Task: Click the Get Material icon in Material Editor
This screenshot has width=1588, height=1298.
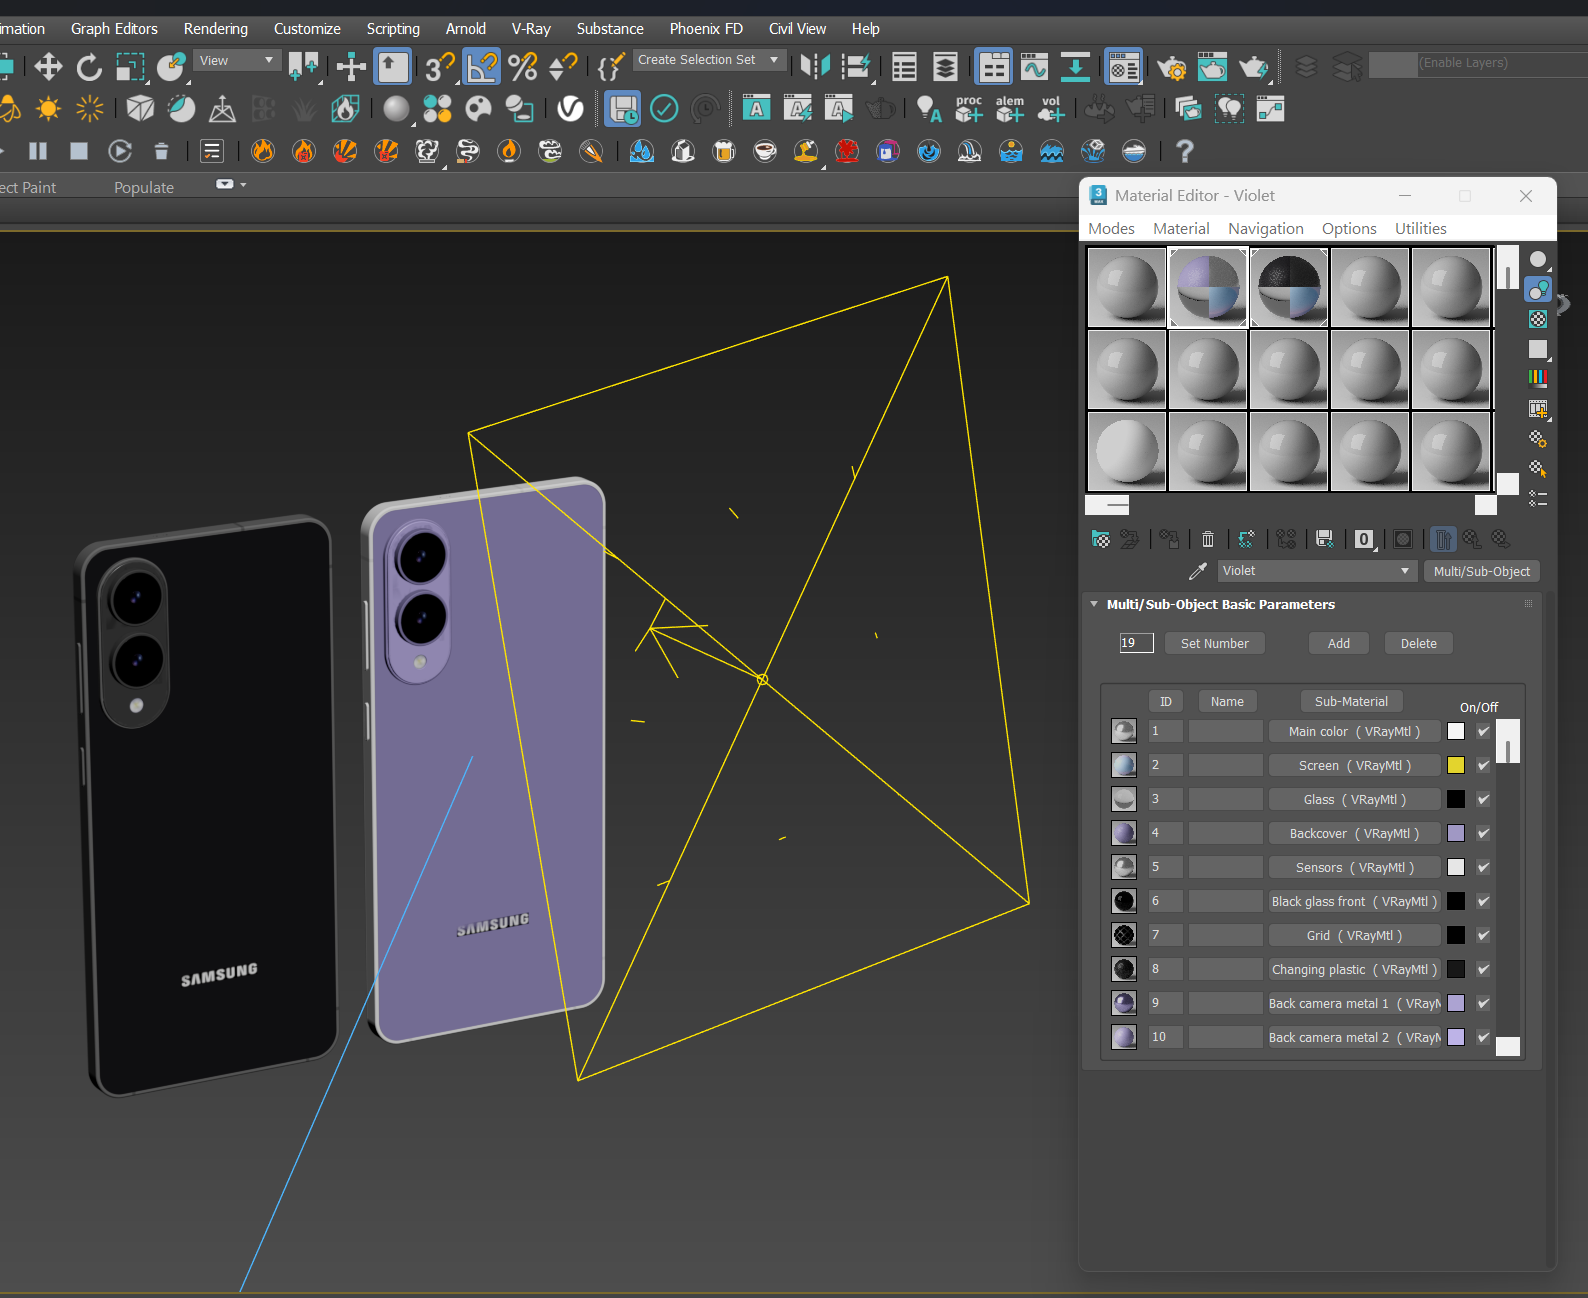Action: (x=1100, y=540)
